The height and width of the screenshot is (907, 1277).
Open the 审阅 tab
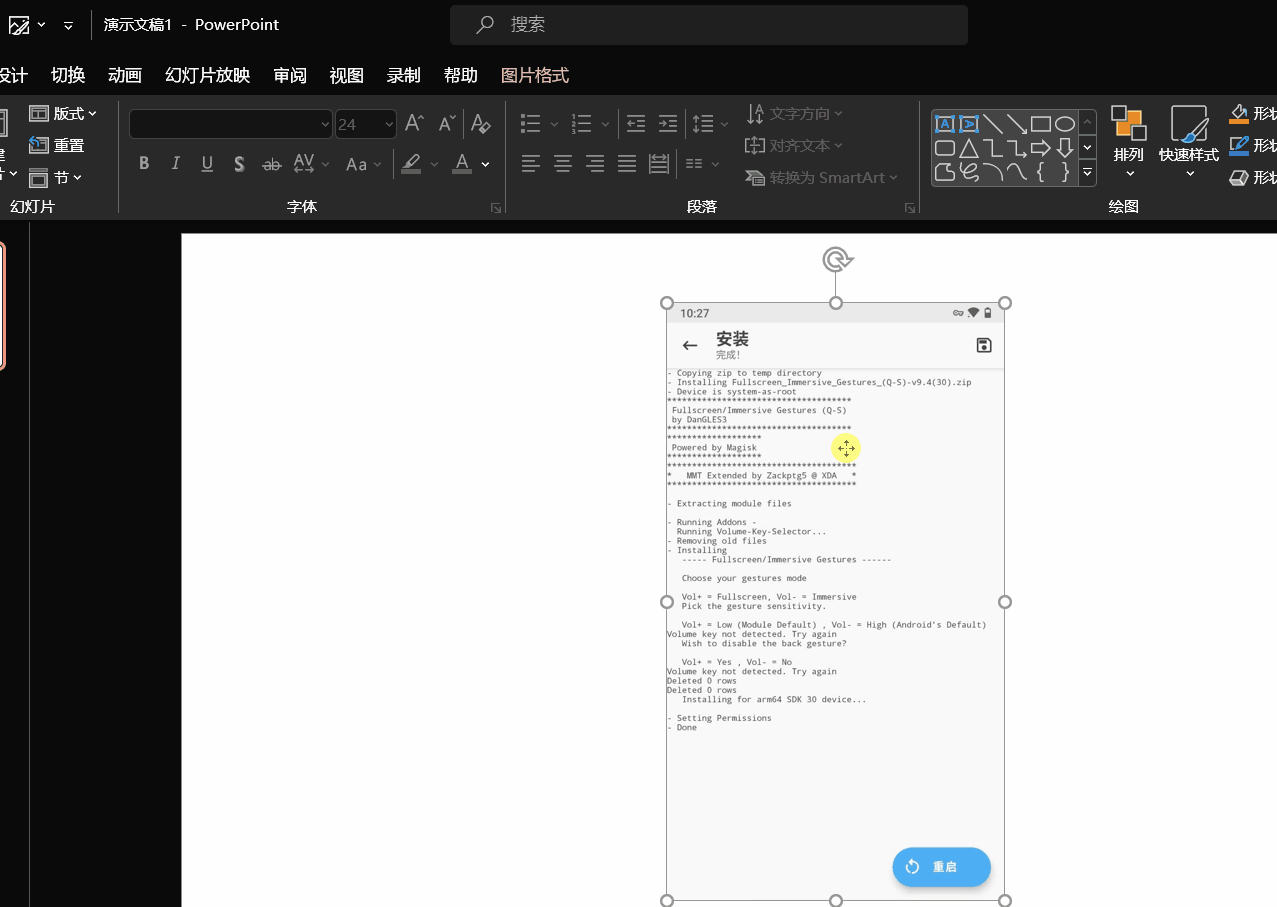pyautogui.click(x=290, y=75)
